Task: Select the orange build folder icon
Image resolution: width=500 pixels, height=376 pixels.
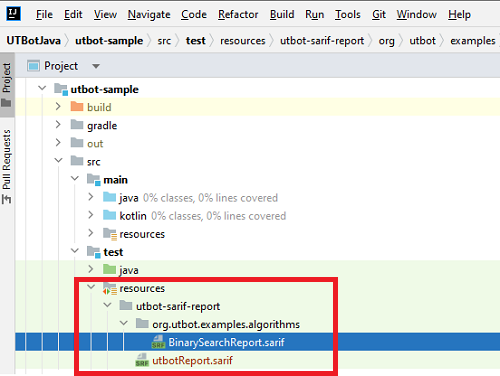Action: click(77, 107)
